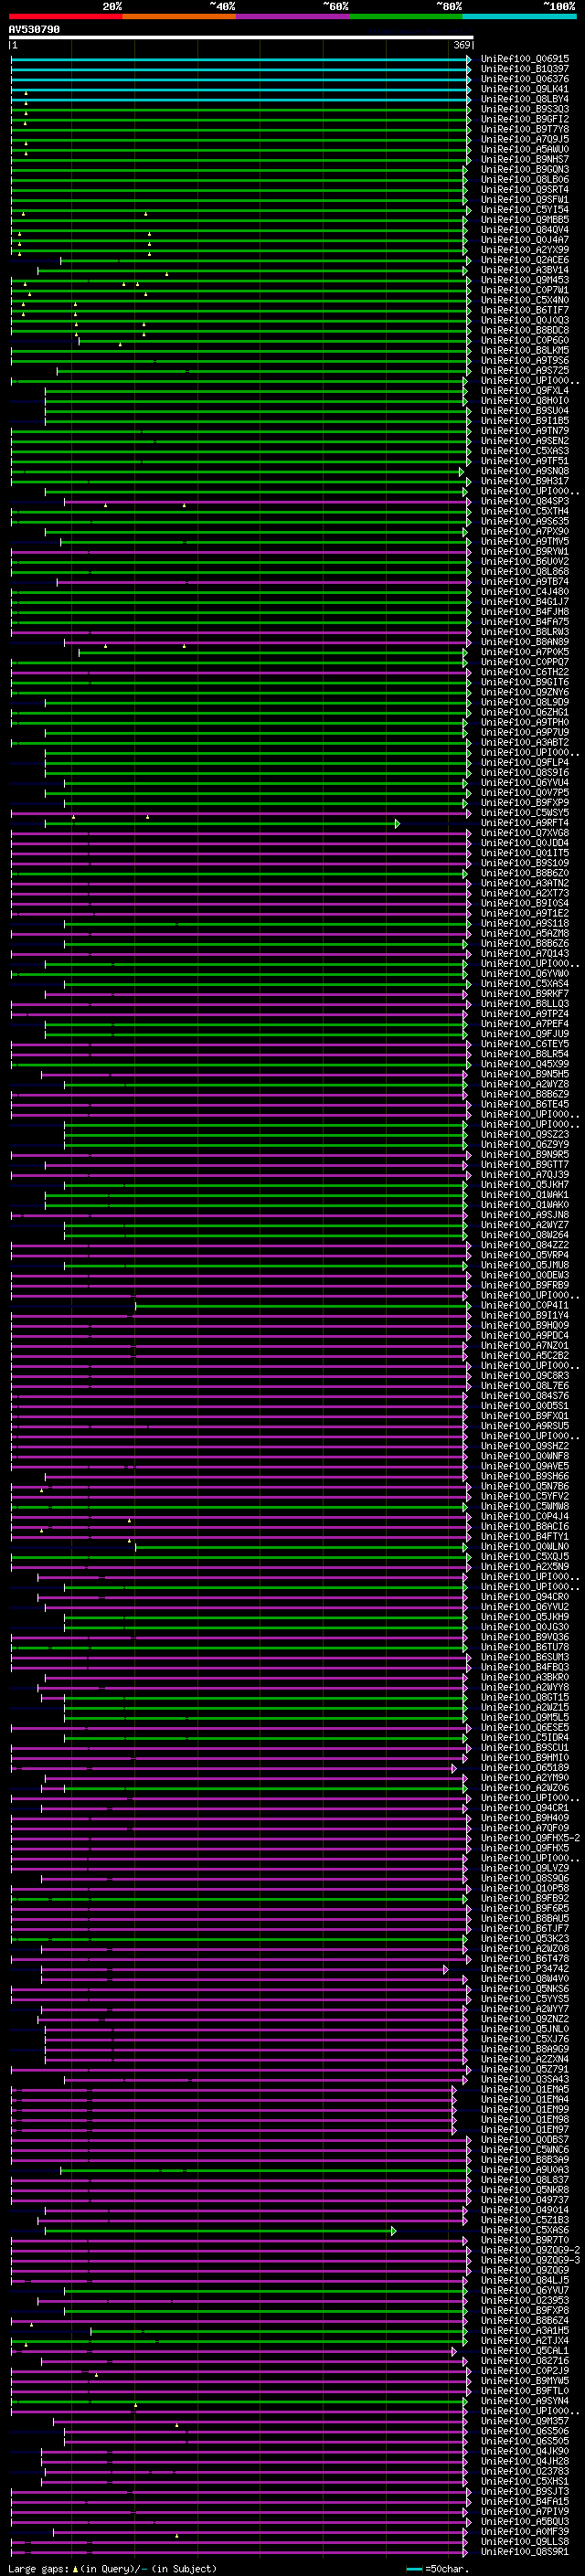Viewport: 585px width, 2576px height.
Task: Click the red ~20% identity legend segment
Action: (65, 16)
